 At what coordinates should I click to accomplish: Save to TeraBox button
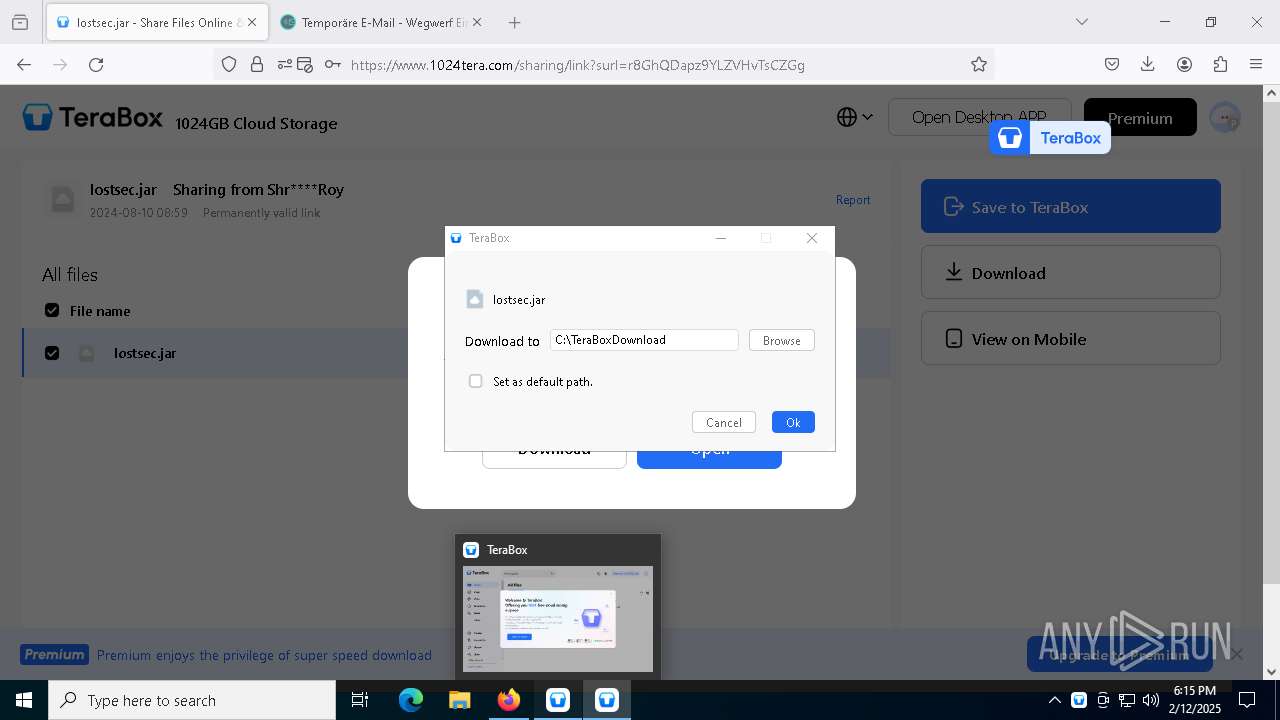tap(1071, 206)
